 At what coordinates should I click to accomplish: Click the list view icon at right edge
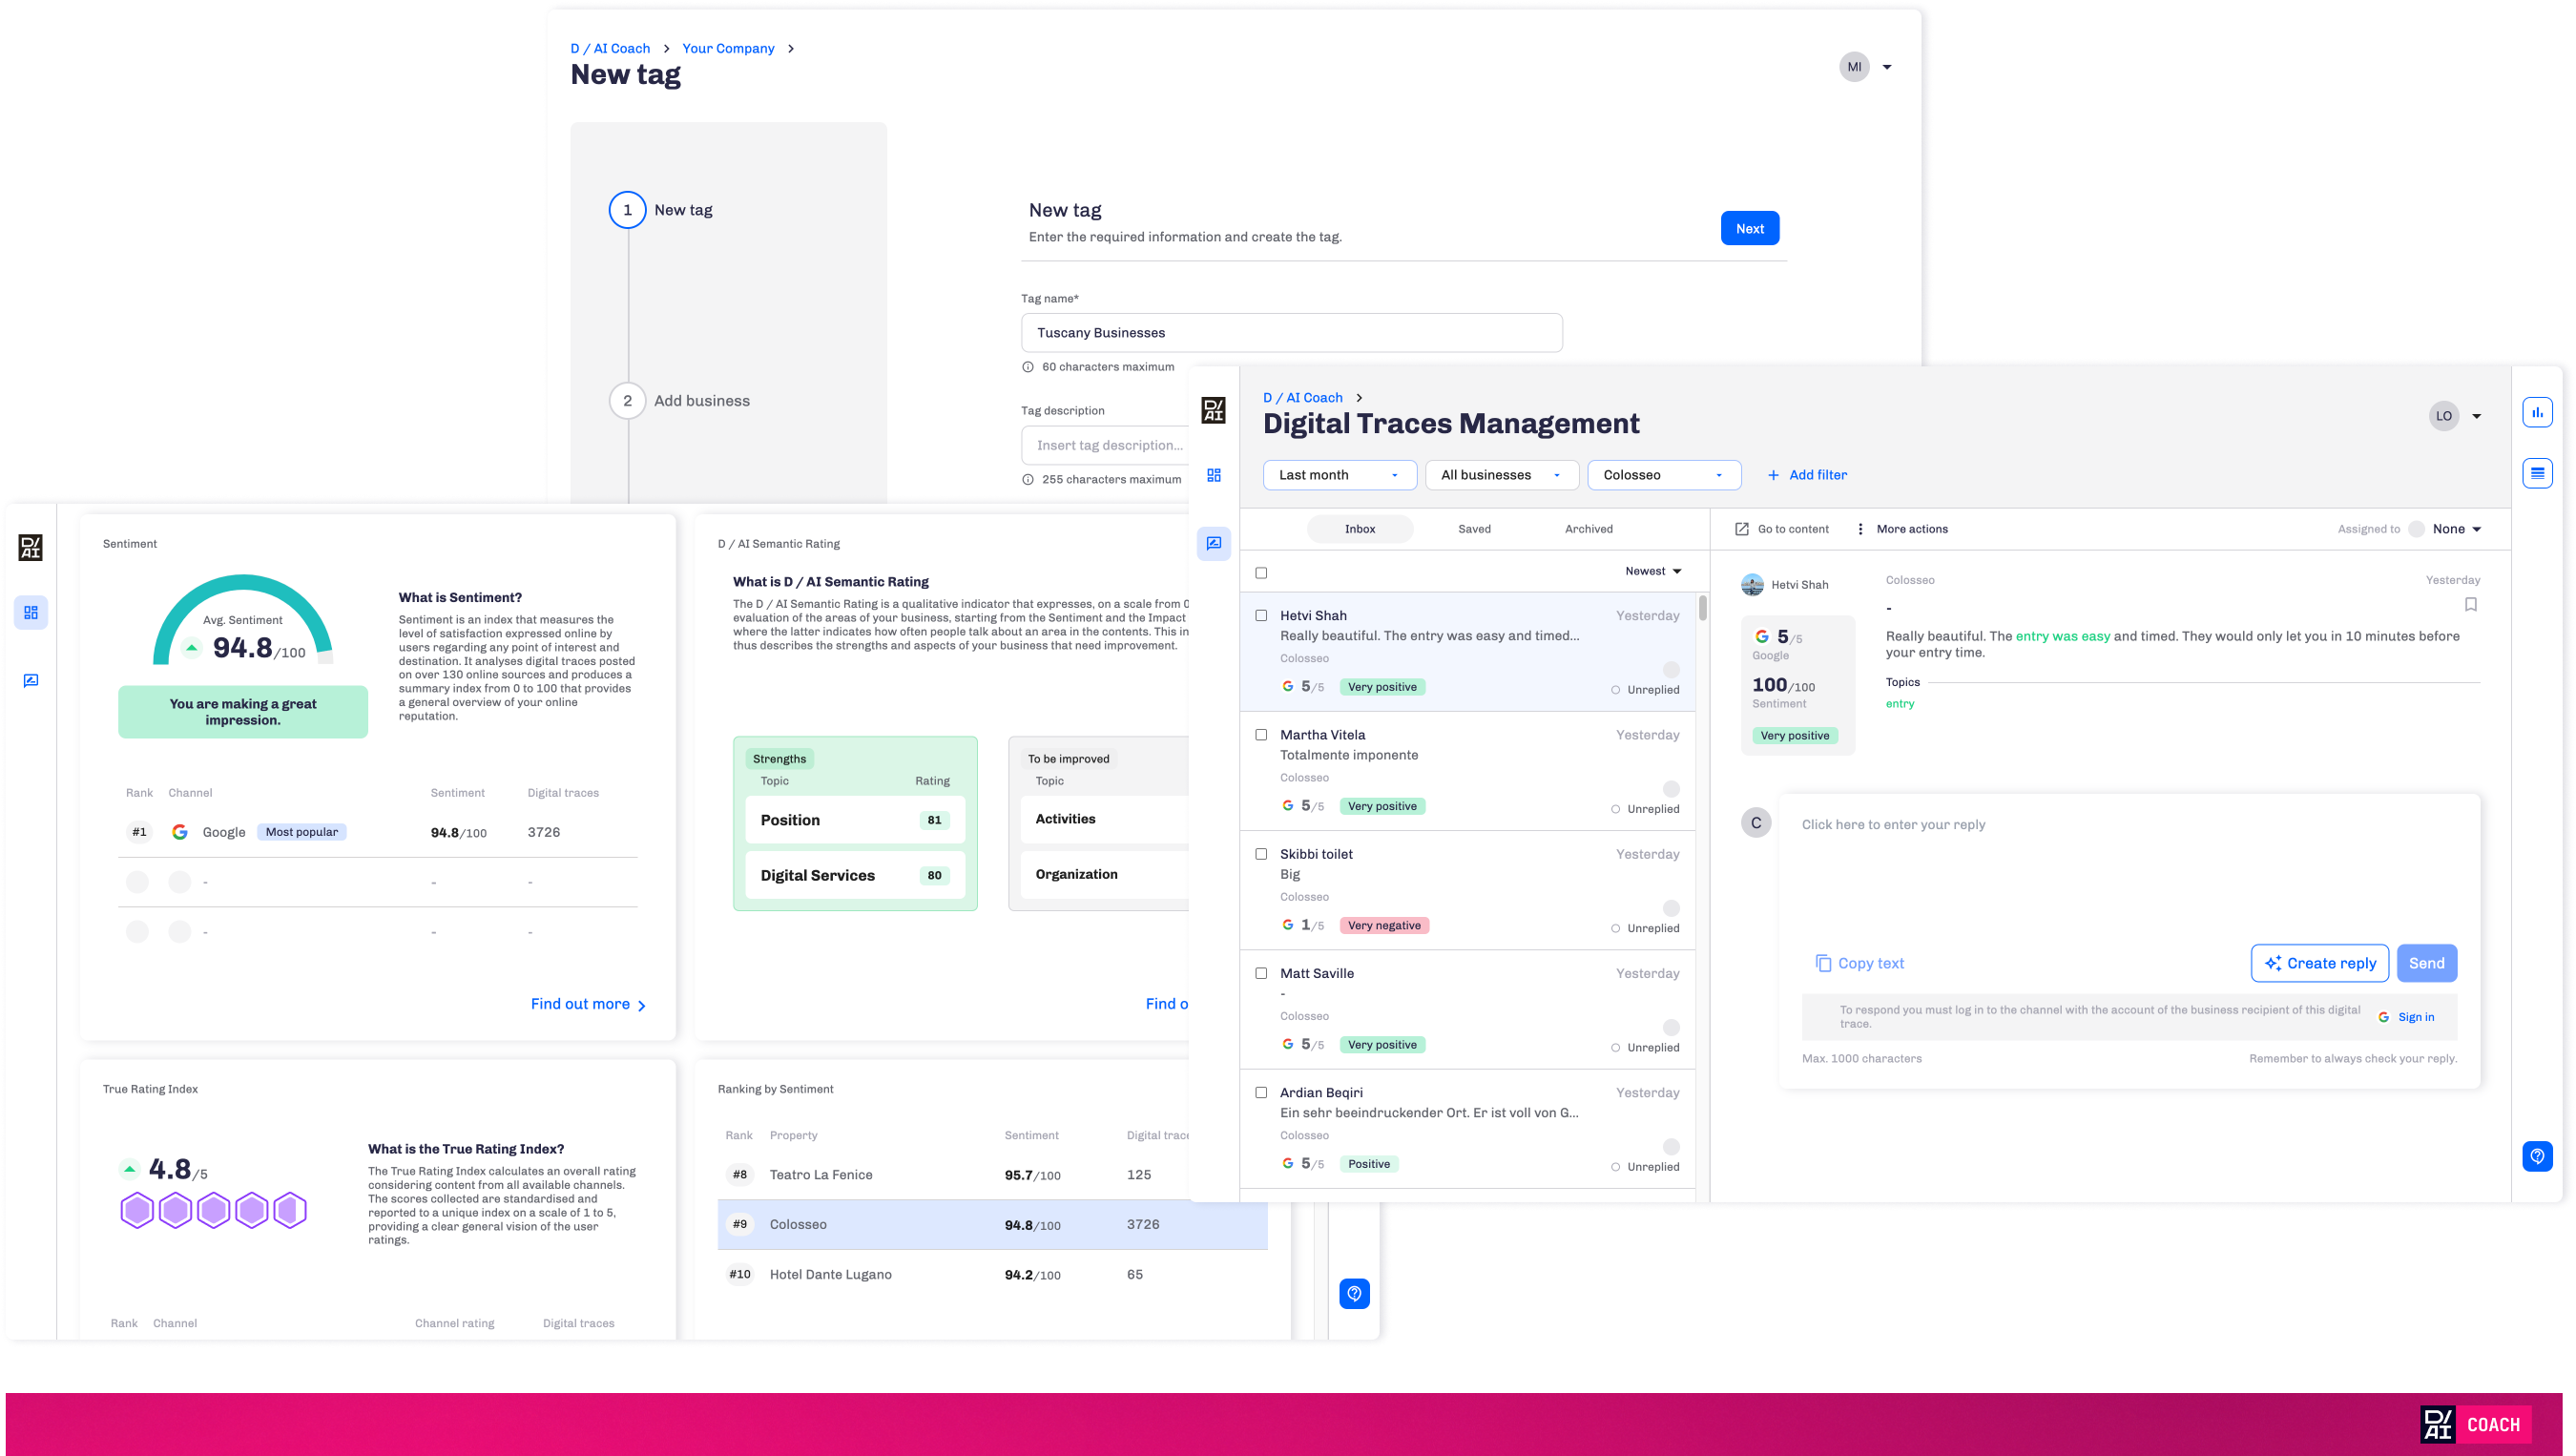(x=2537, y=473)
